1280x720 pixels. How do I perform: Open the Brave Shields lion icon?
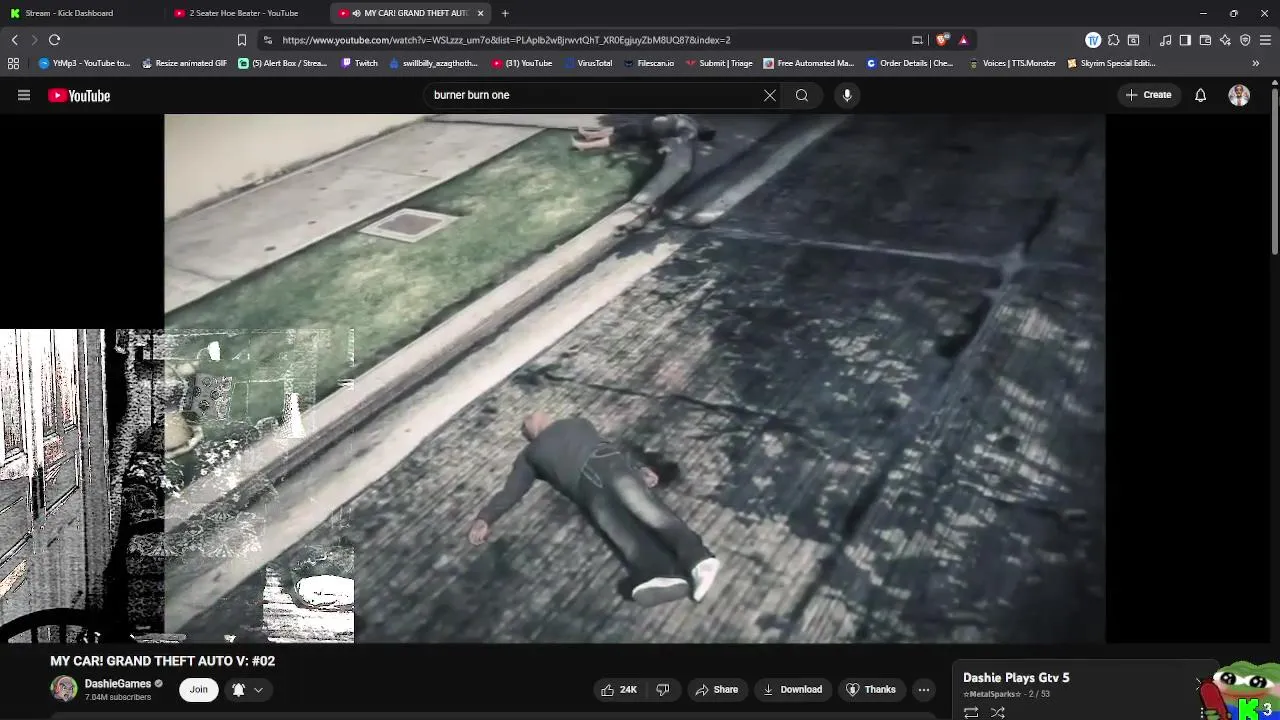coord(943,40)
